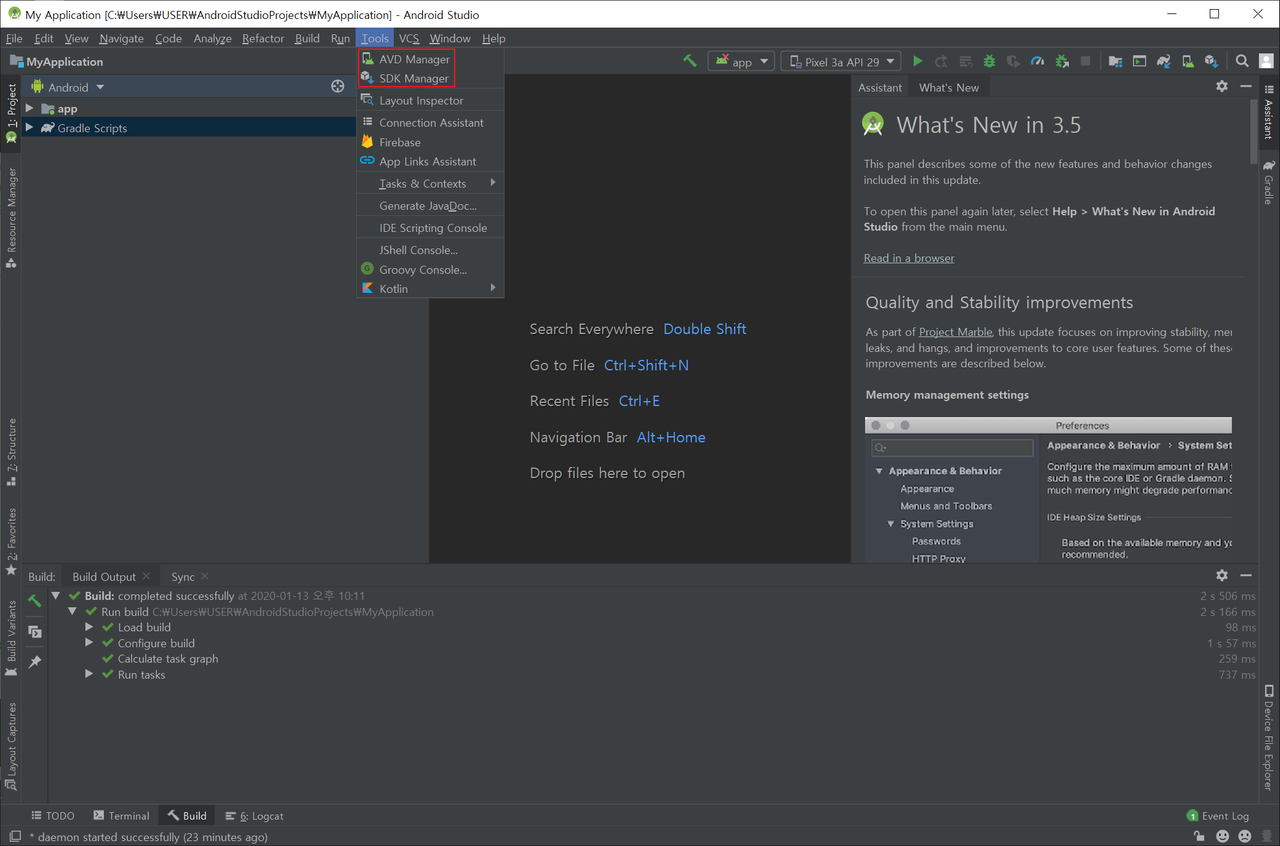Select the 'Calculate task graph' build row
Viewport: 1280px width, 846px height.
point(168,658)
